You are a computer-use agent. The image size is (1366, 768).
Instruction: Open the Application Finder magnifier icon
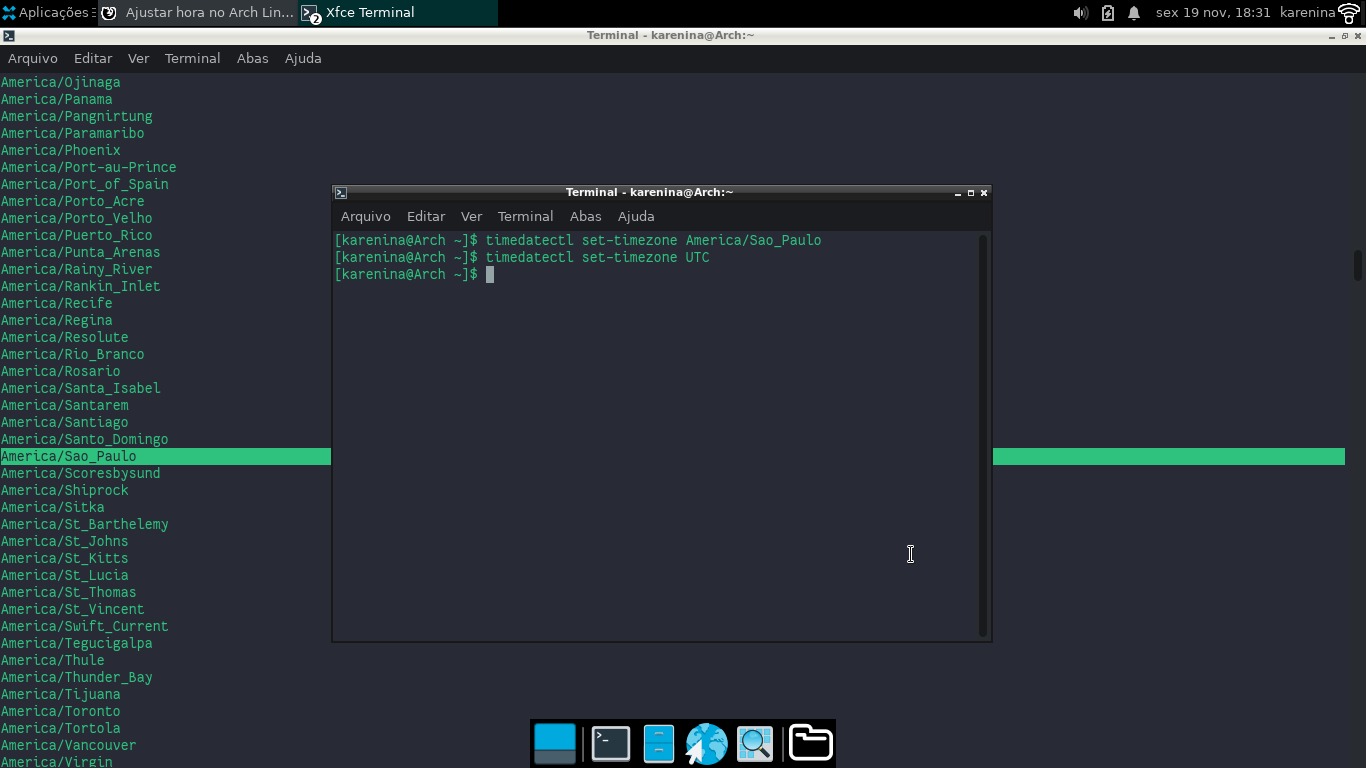[755, 744]
